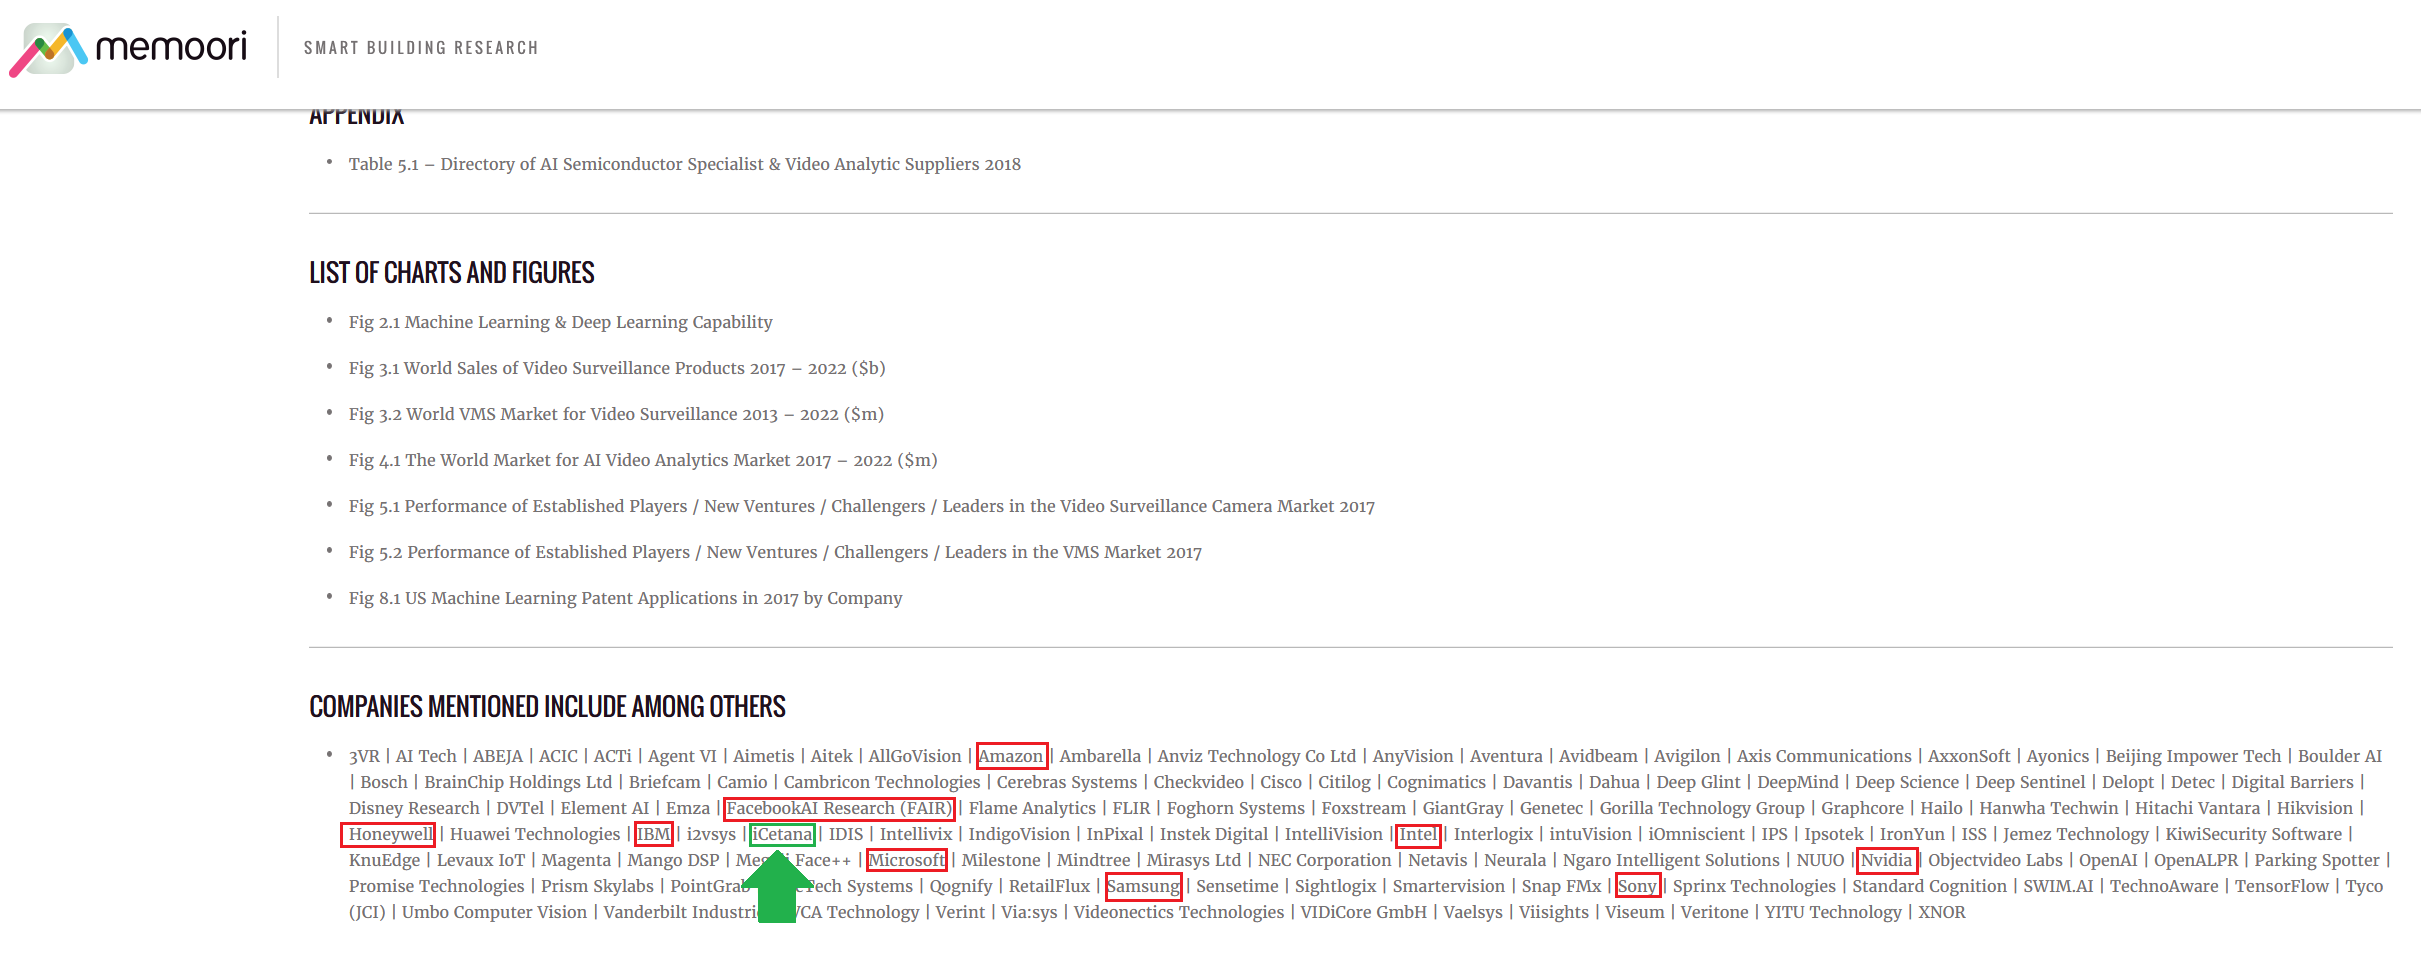This screenshot has width=2421, height=973.
Task: Click the company name NEC Corporation
Action: tap(1324, 860)
